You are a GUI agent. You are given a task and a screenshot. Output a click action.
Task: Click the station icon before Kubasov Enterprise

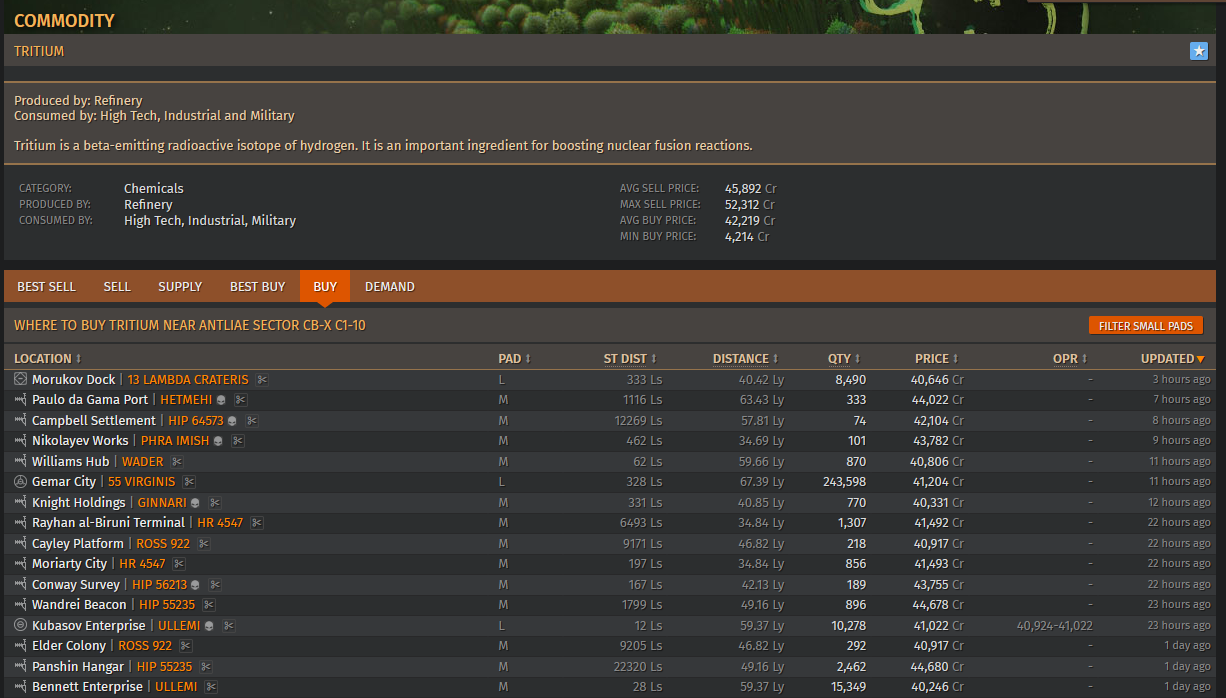tap(21, 626)
